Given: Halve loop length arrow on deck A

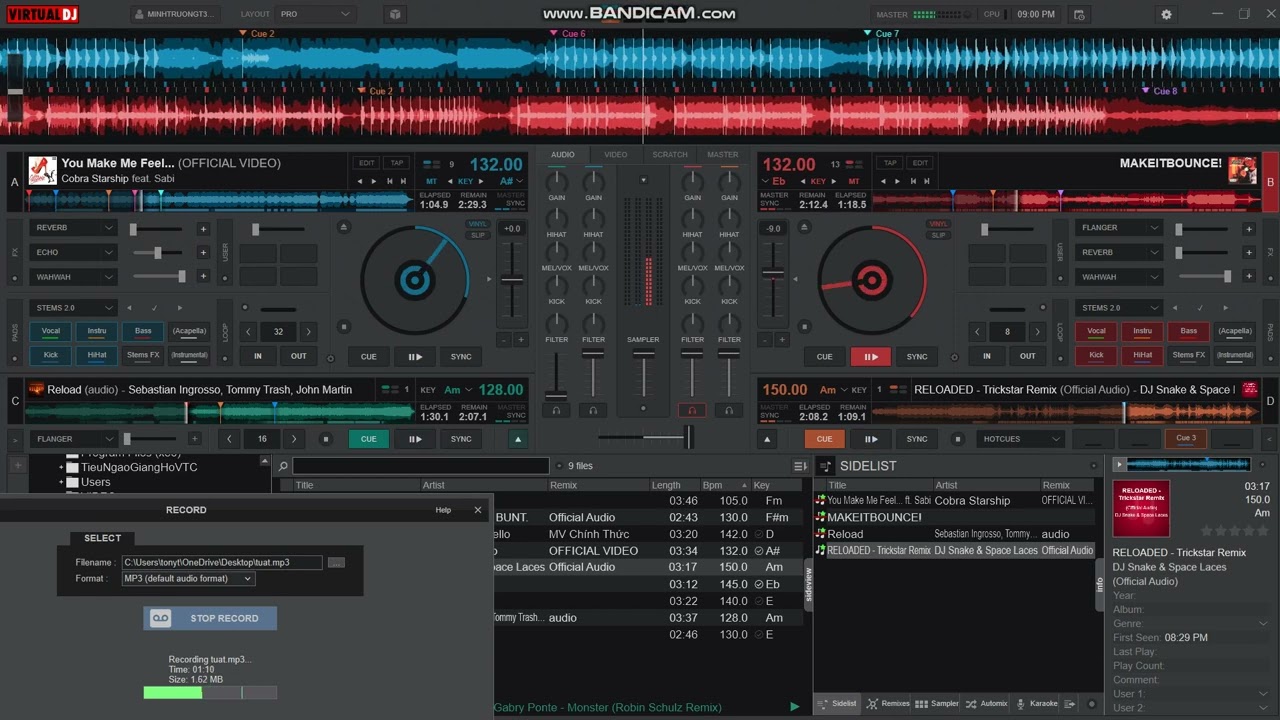Looking at the screenshot, I should [249, 332].
